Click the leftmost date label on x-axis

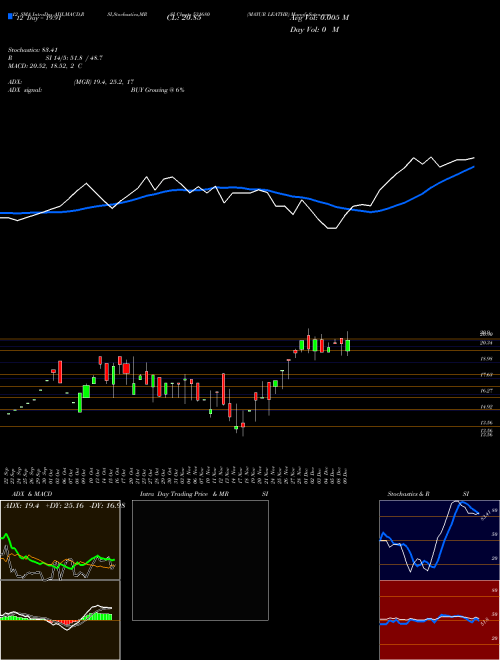point(7,475)
